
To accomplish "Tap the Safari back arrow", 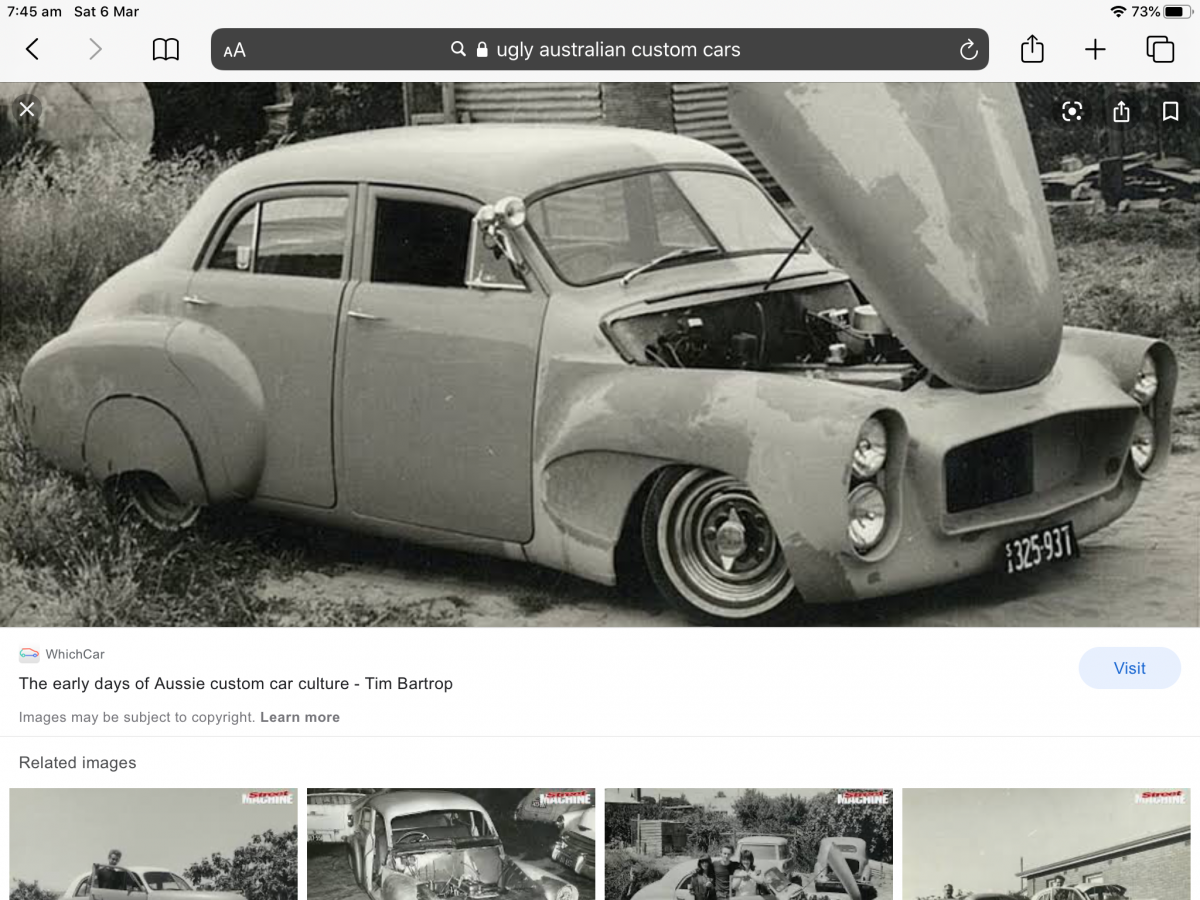I will point(32,49).
